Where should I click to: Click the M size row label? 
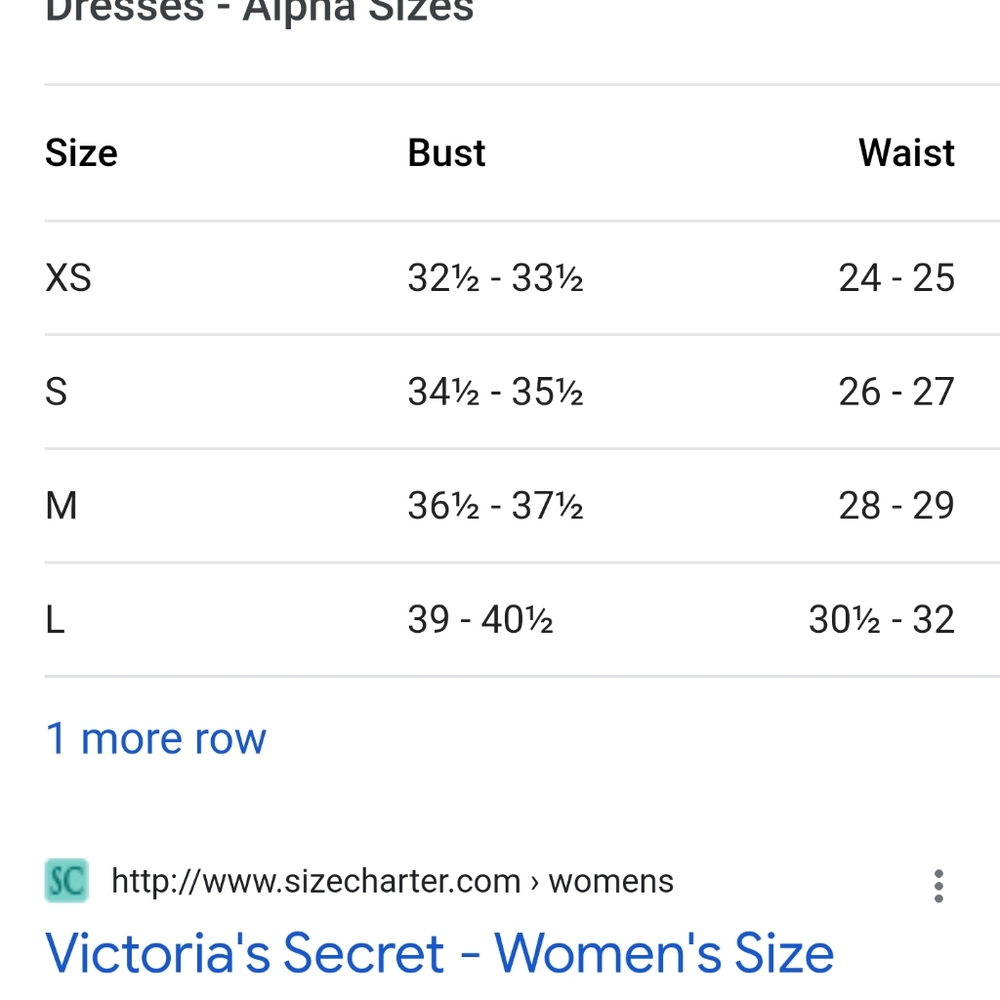tap(61, 506)
